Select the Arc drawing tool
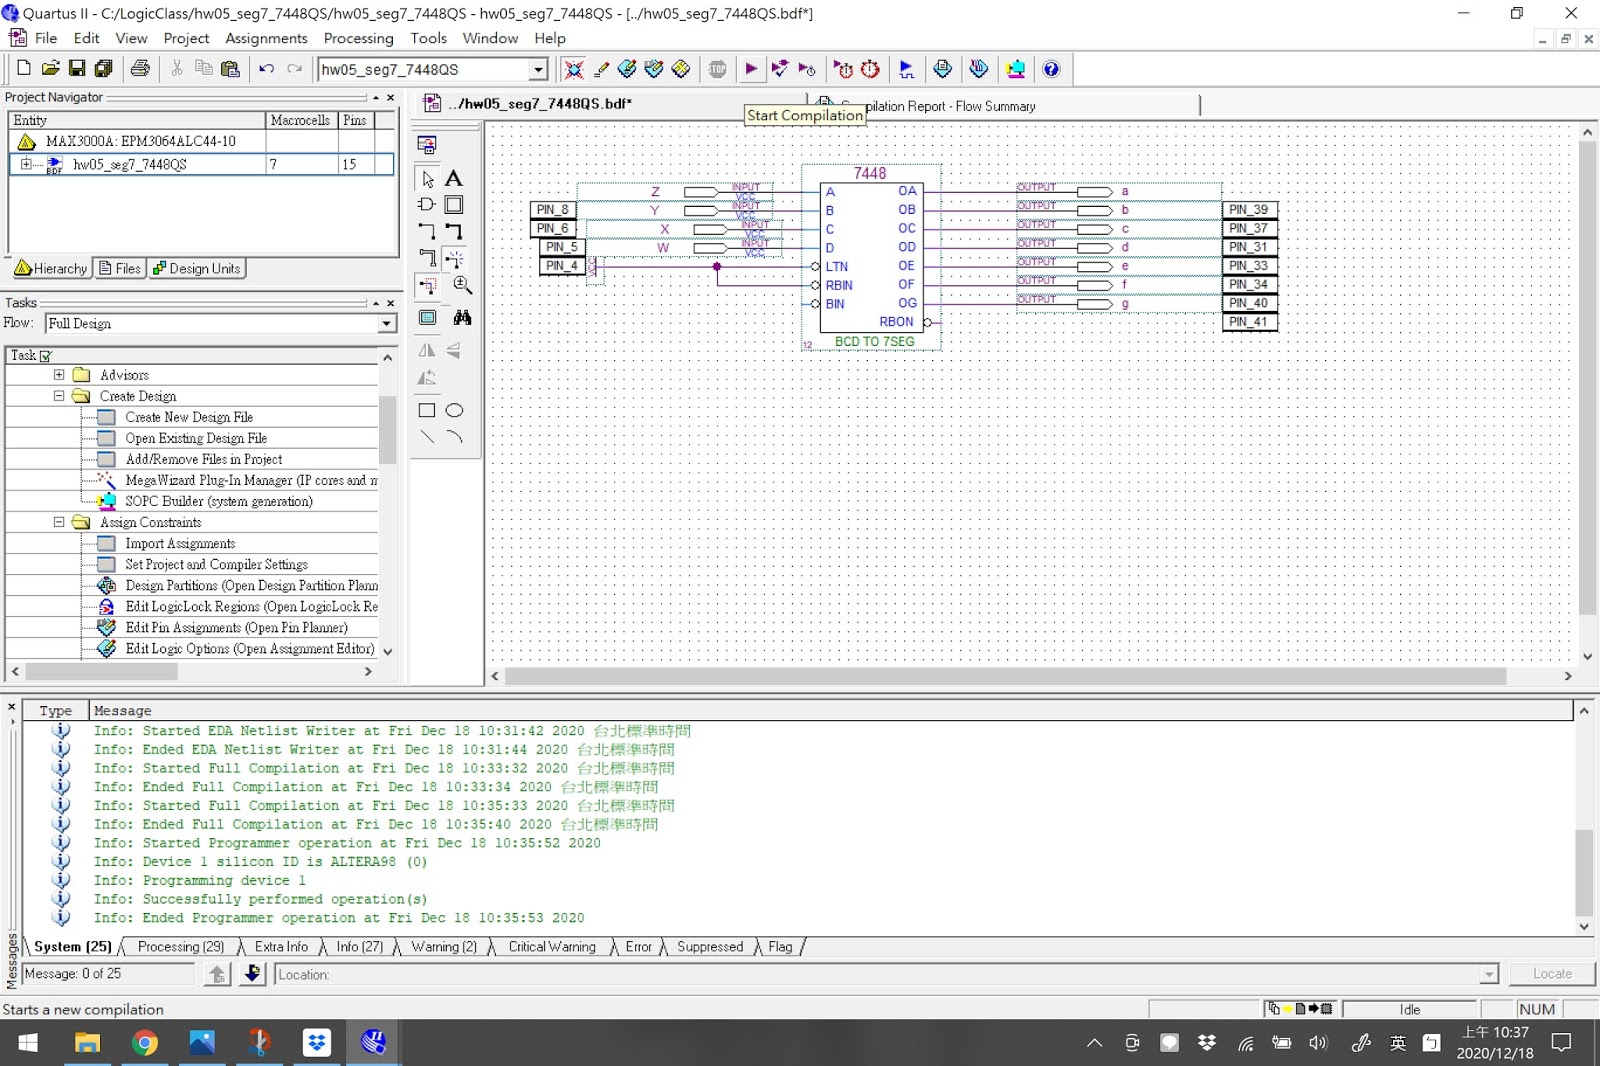1600x1066 pixels. (454, 437)
